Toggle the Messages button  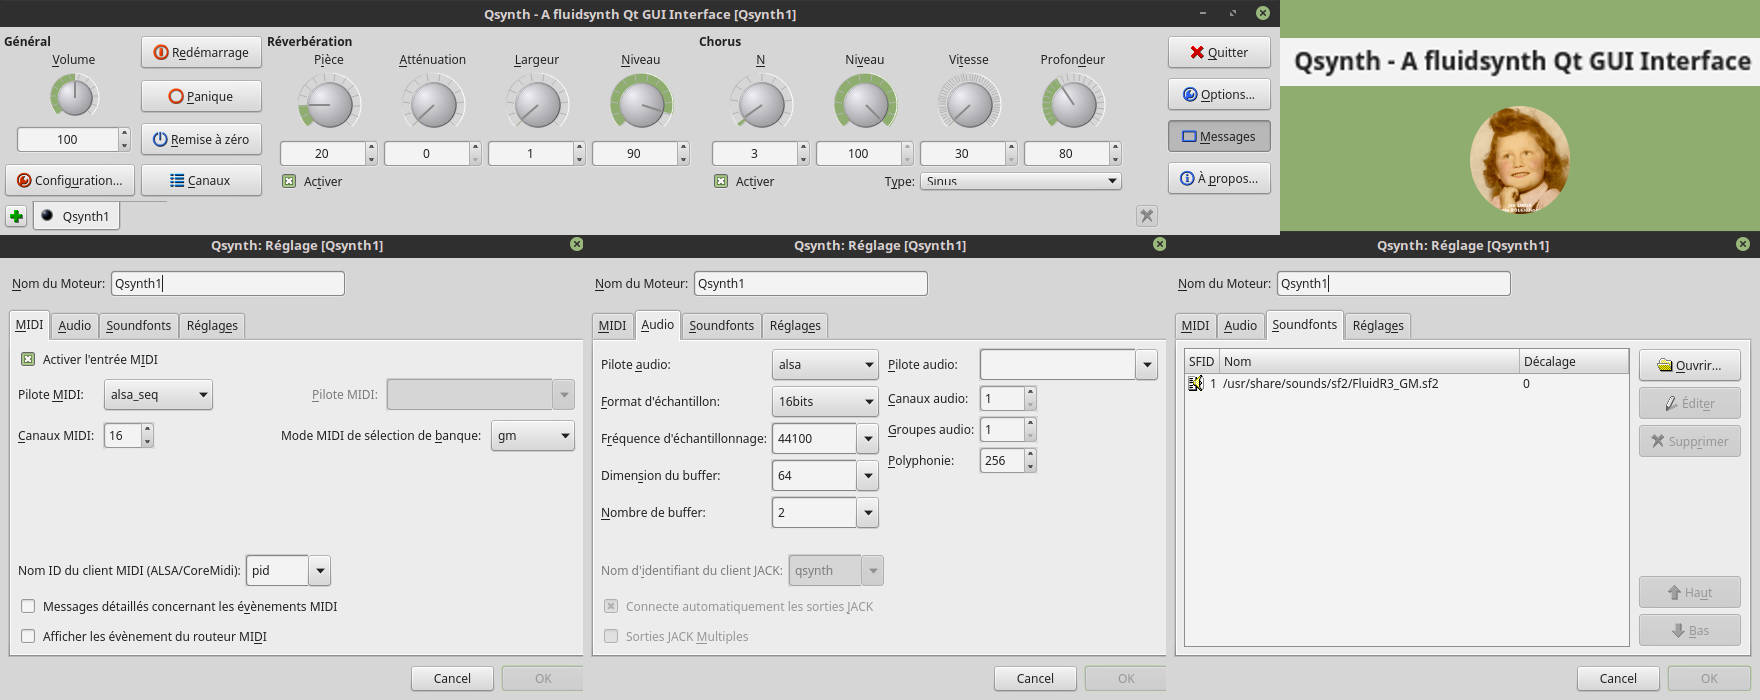pos(1219,136)
